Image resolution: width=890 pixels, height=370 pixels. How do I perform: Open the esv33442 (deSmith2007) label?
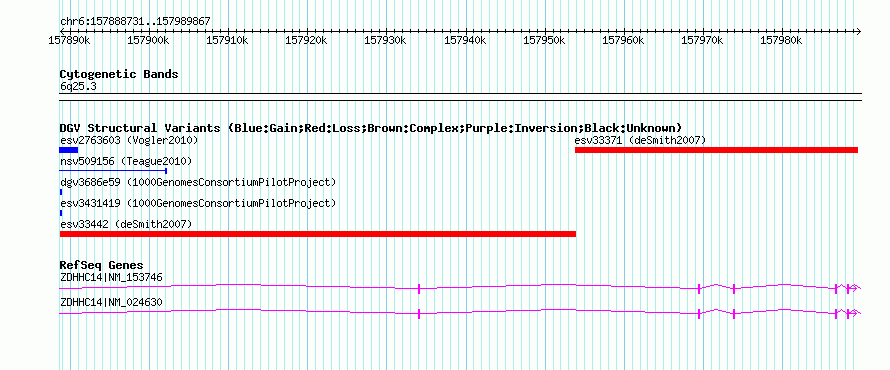click(126, 224)
